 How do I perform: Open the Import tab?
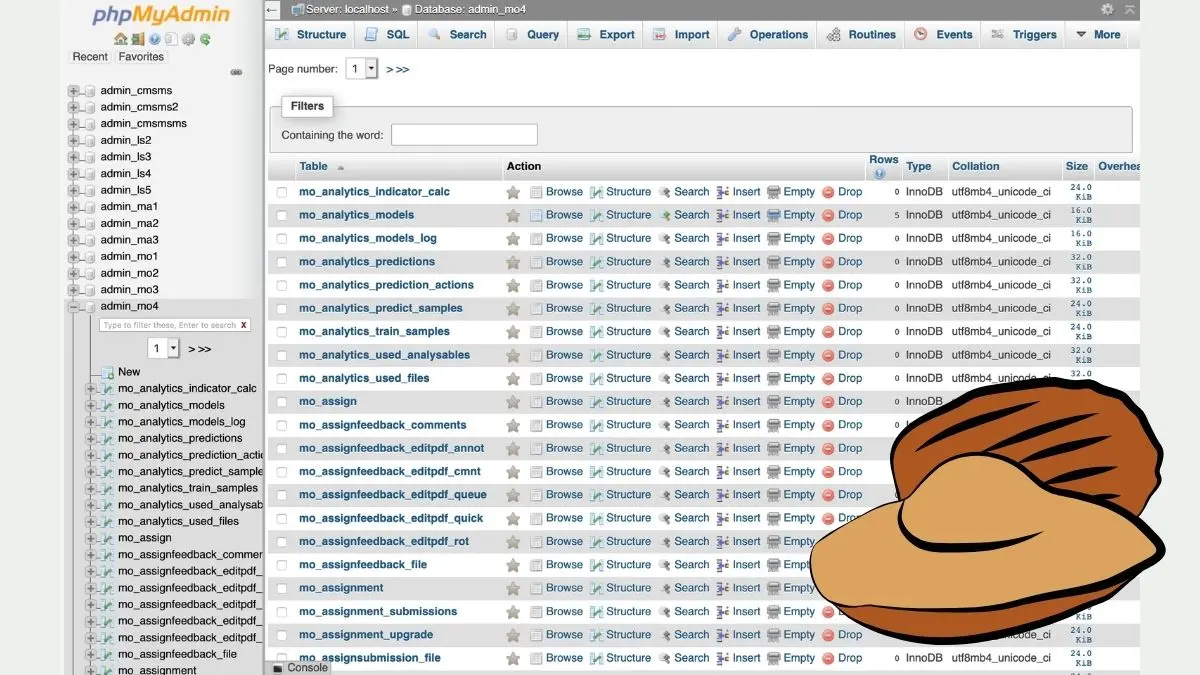pos(681,34)
